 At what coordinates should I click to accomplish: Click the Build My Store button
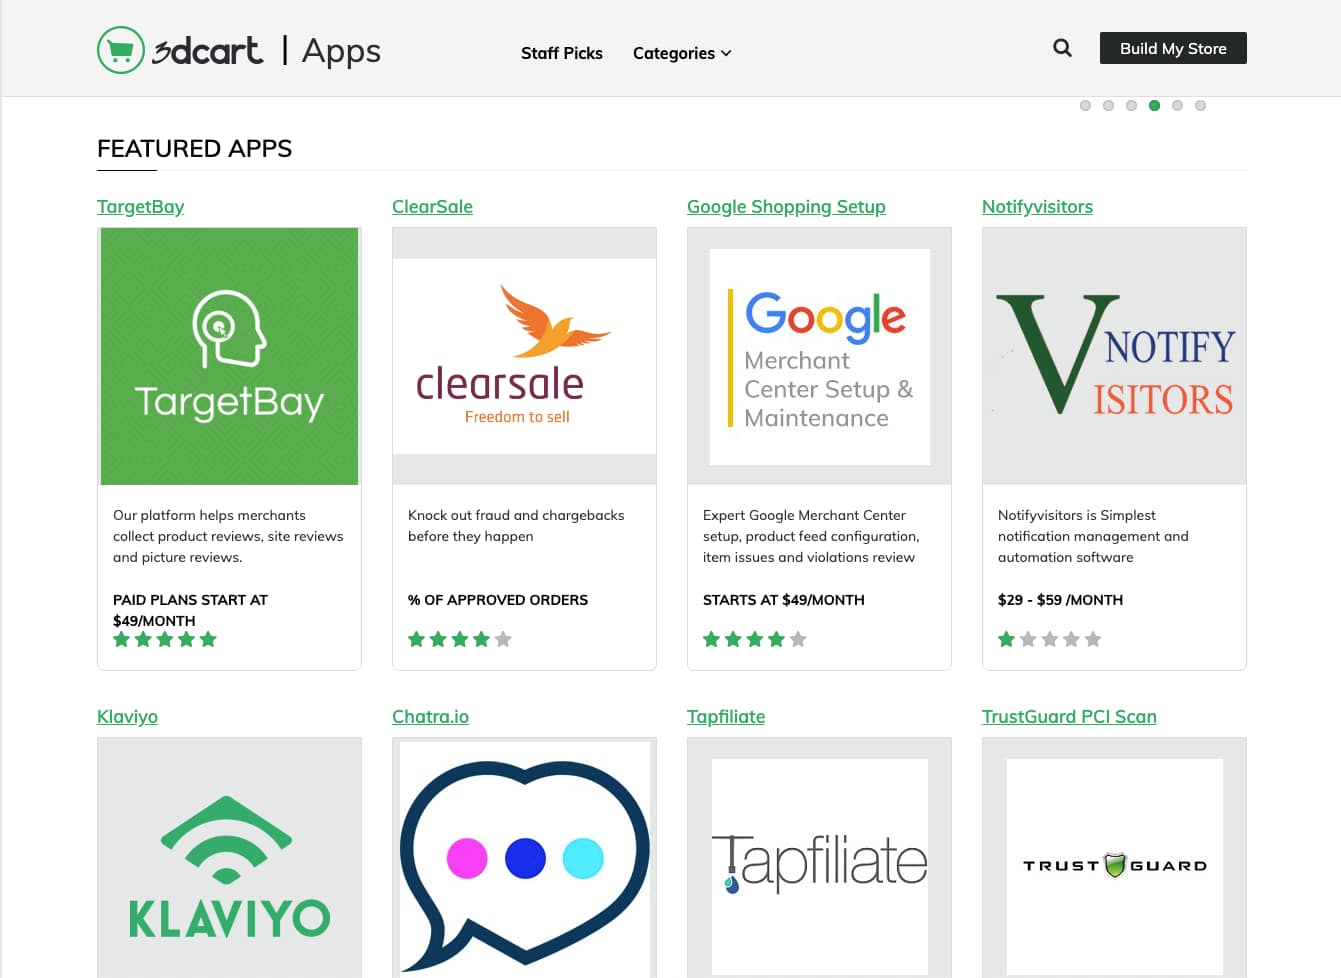(1173, 47)
